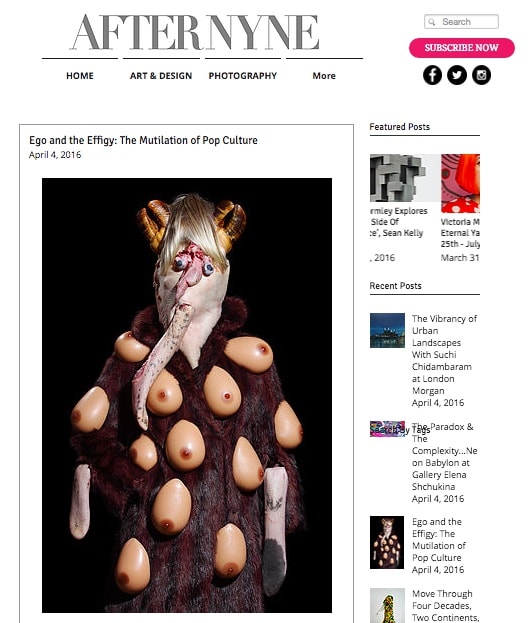This screenshot has width=532, height=623.
Task: Open the PHOTOGRAPHY section
Action: pos(243,75)
